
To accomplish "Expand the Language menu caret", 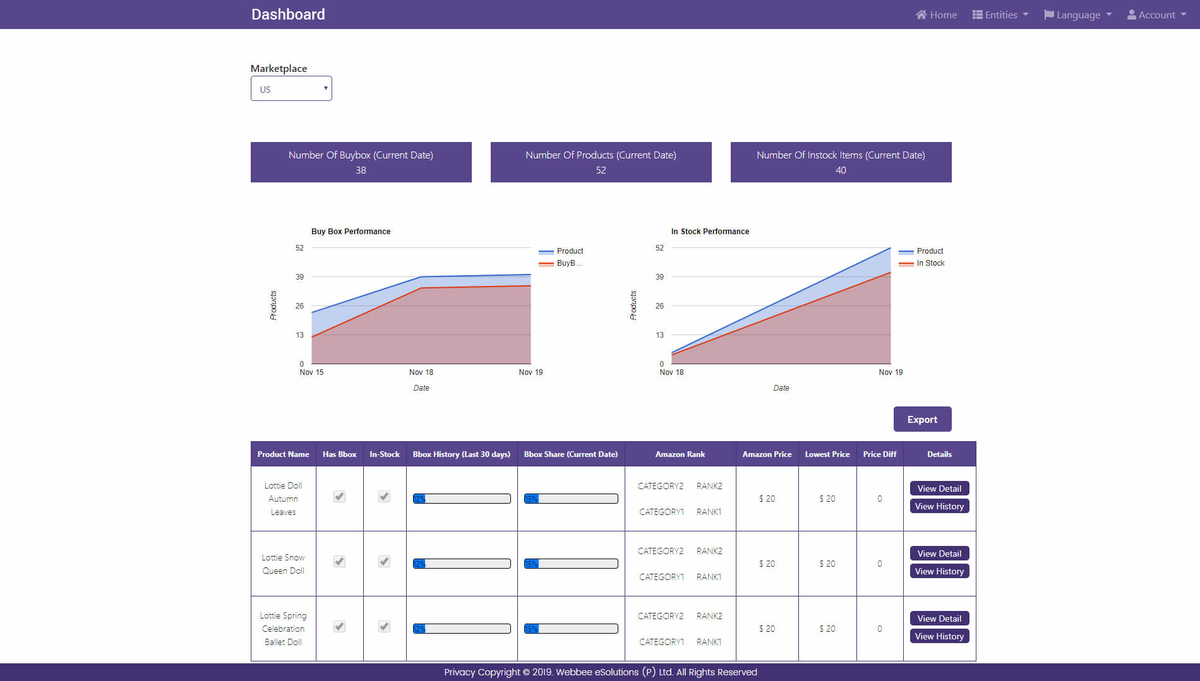I will click(1108, 15).
